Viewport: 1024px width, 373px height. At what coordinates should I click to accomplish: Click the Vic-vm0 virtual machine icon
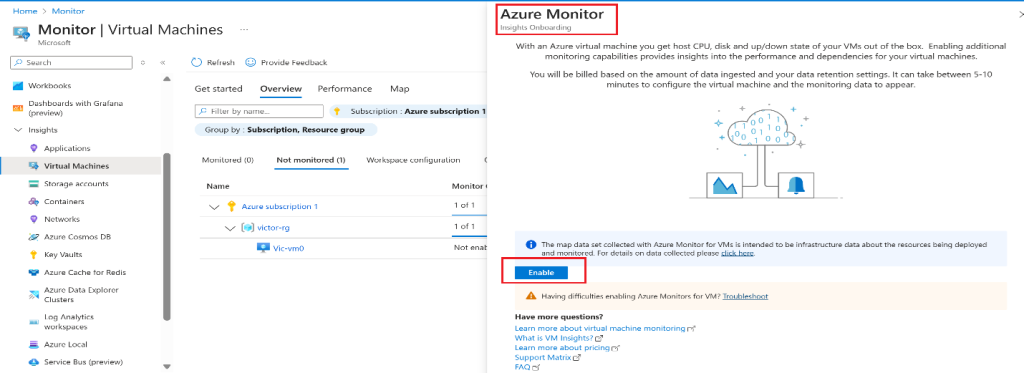pyautogui.click(x=263, y=248)
